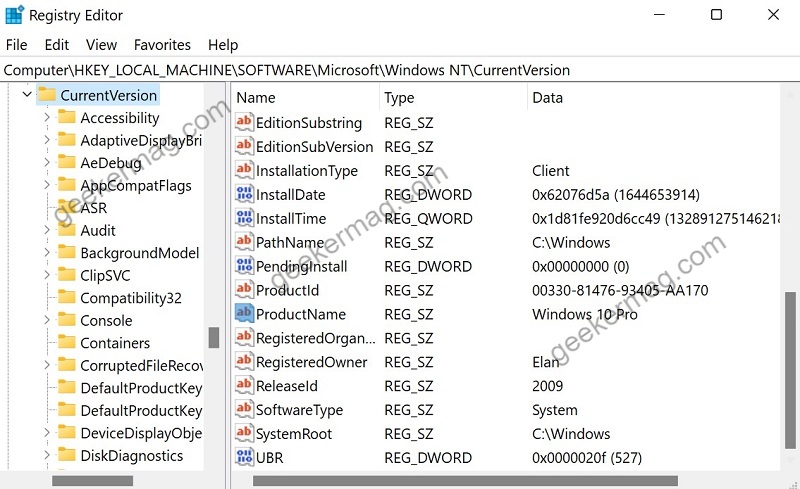Screen dimensions: 800x489
Task: Click the 'Client' InstallationType data
Action: click(x=551, y=170)
